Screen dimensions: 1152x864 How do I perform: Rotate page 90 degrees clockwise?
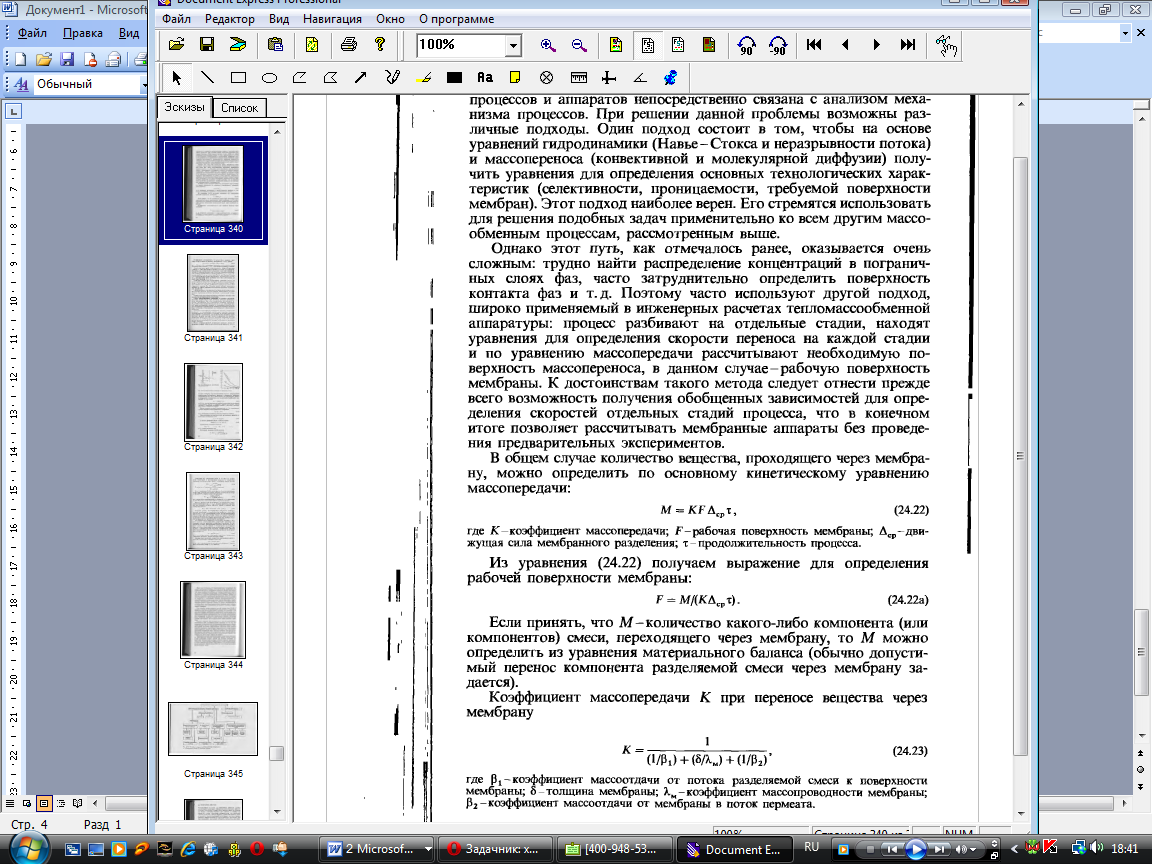(746, 46)
